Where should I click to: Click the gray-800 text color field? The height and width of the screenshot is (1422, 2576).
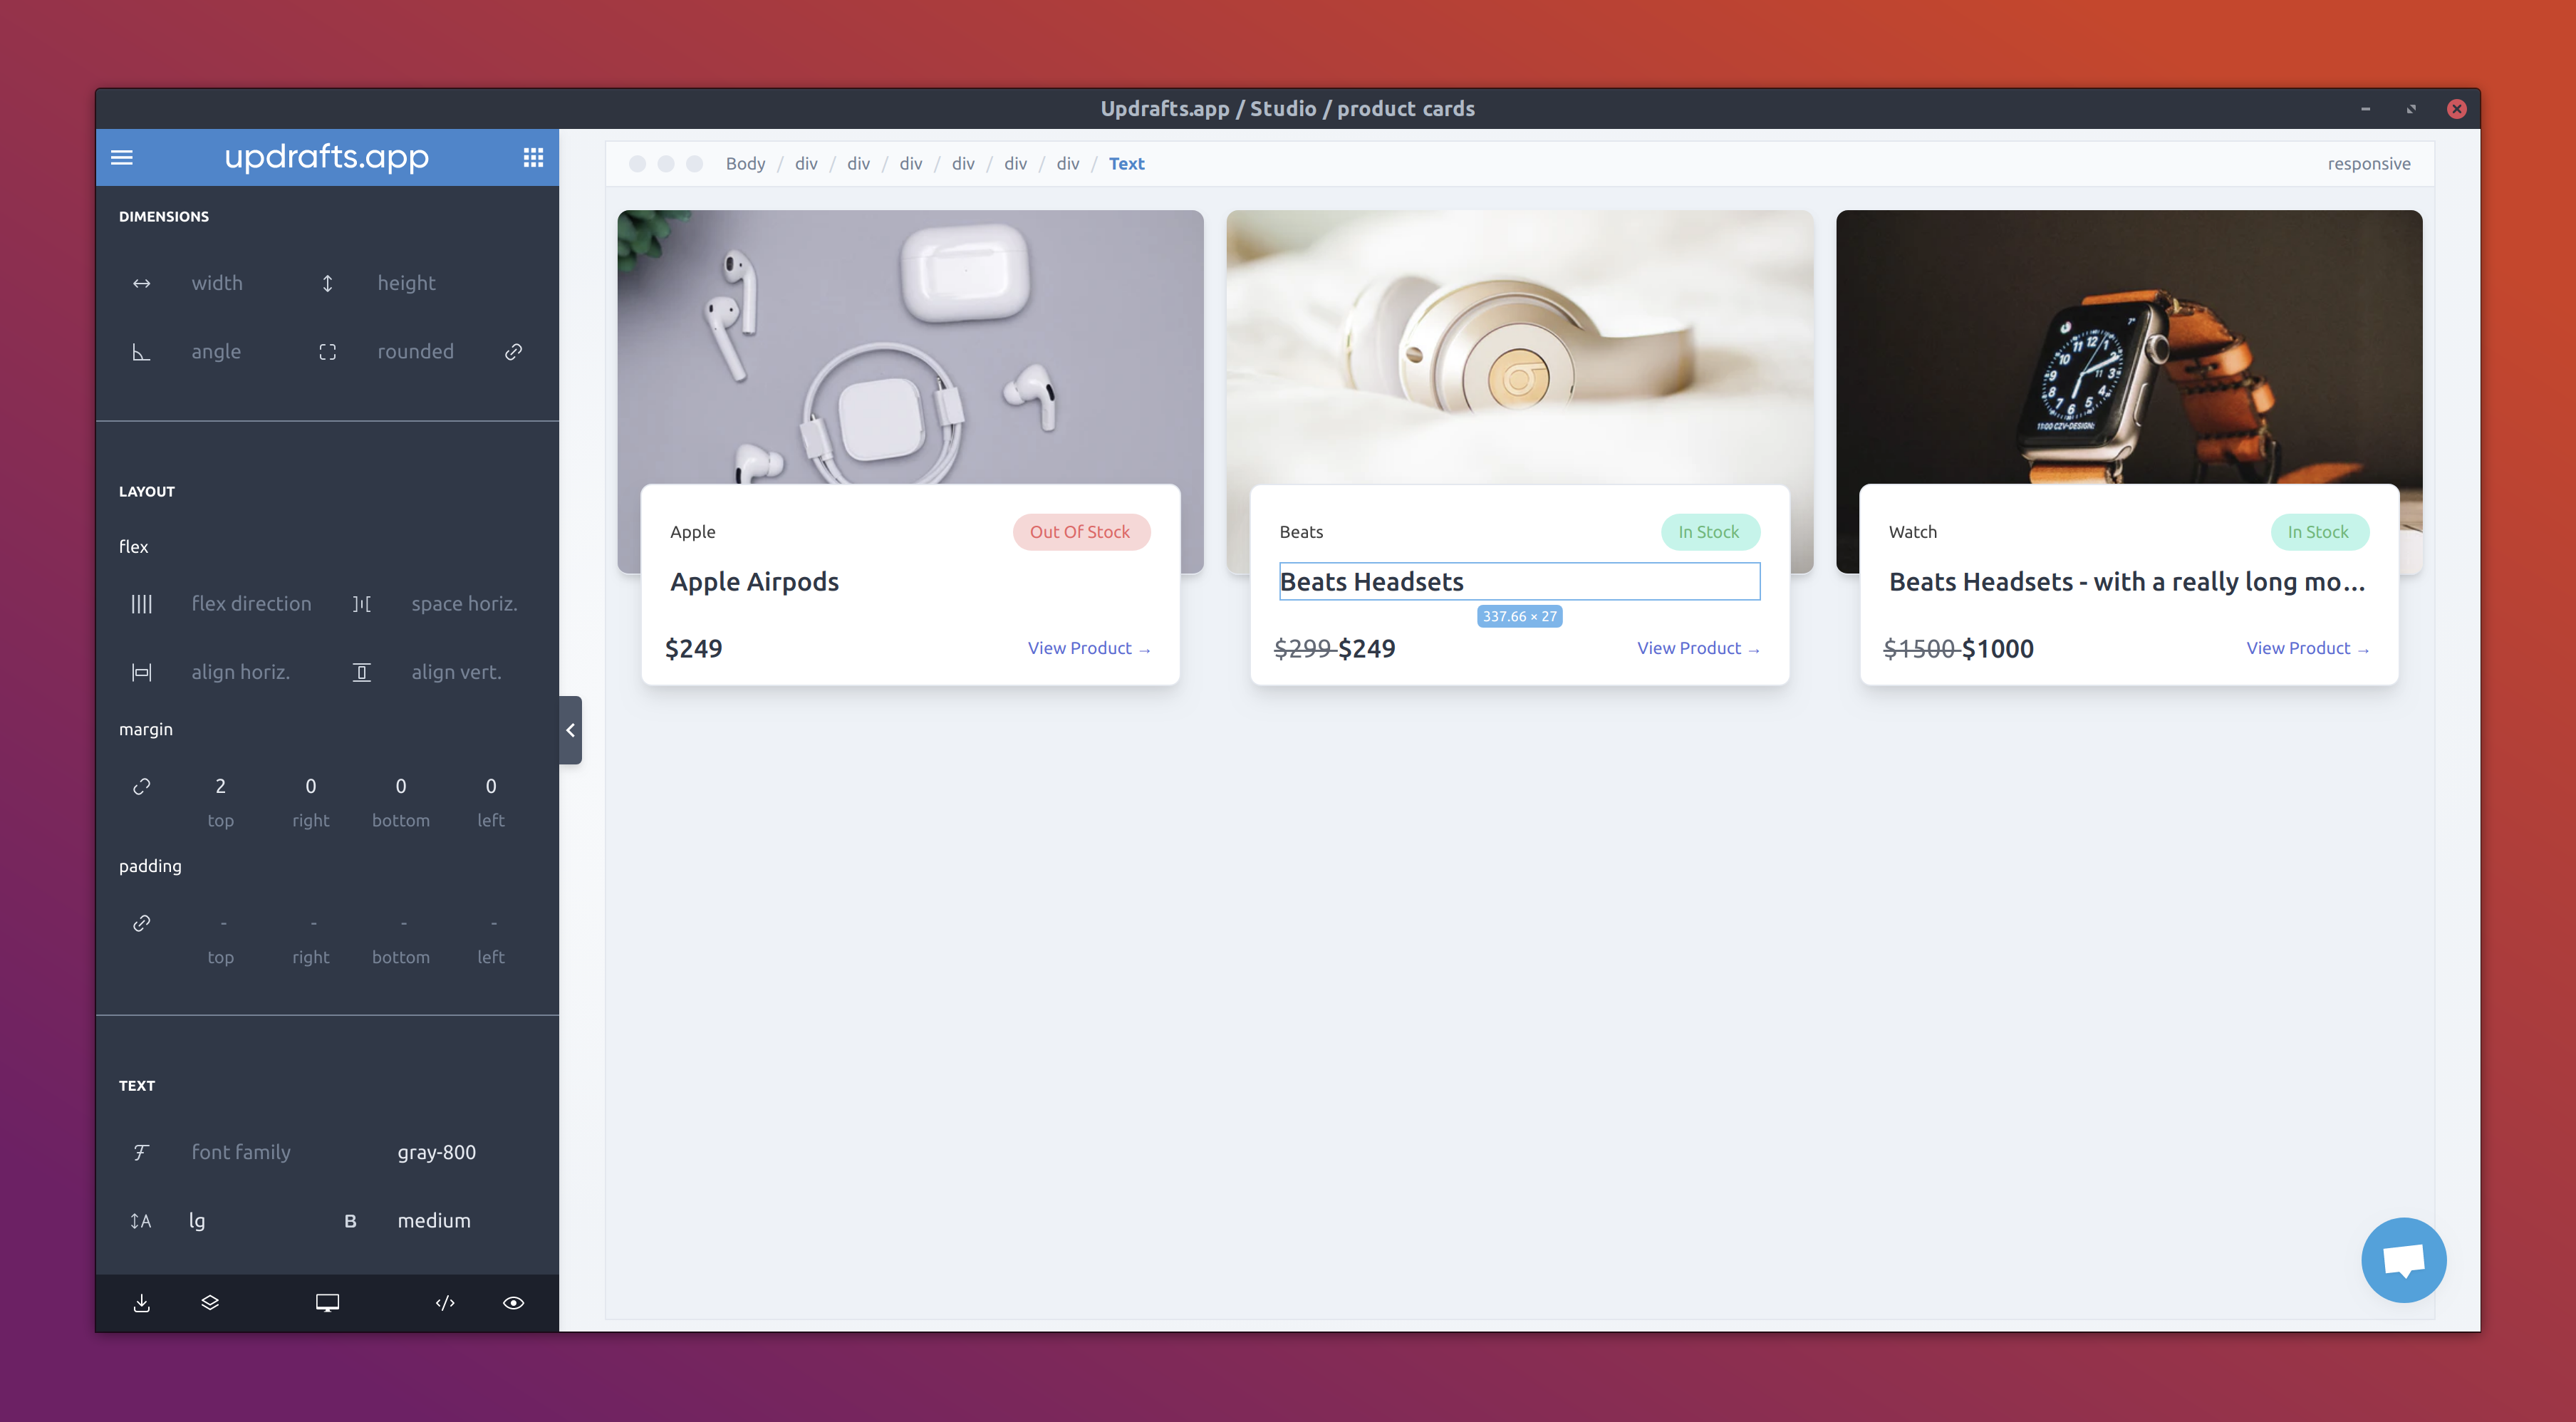[x=436, y=1152]
